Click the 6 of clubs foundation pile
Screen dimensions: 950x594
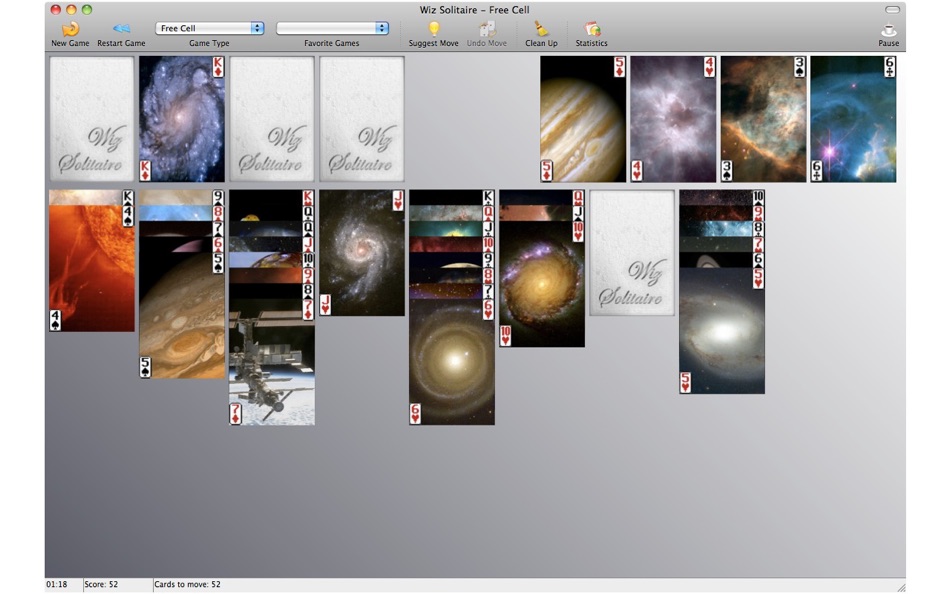(853, 119)
